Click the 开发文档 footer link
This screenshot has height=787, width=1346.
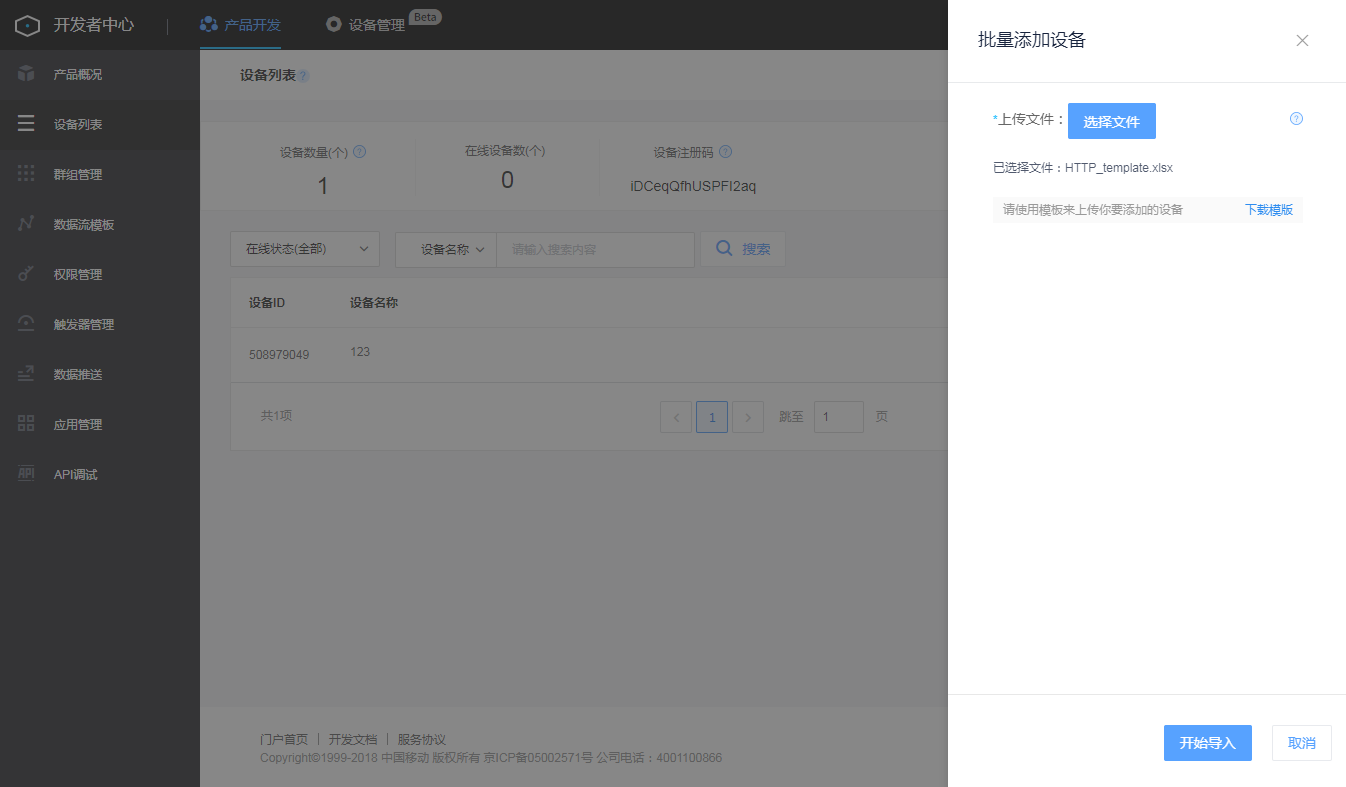pyautogui.click(x=353, y=740)
